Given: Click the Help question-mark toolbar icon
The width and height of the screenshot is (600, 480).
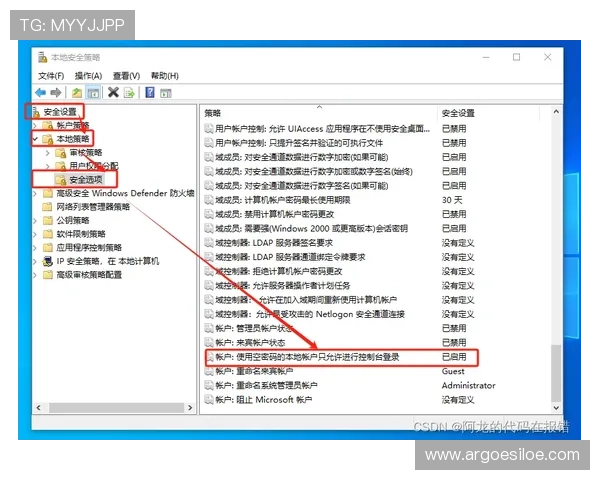Looking at the screenshot, I should tap(150, 92).
